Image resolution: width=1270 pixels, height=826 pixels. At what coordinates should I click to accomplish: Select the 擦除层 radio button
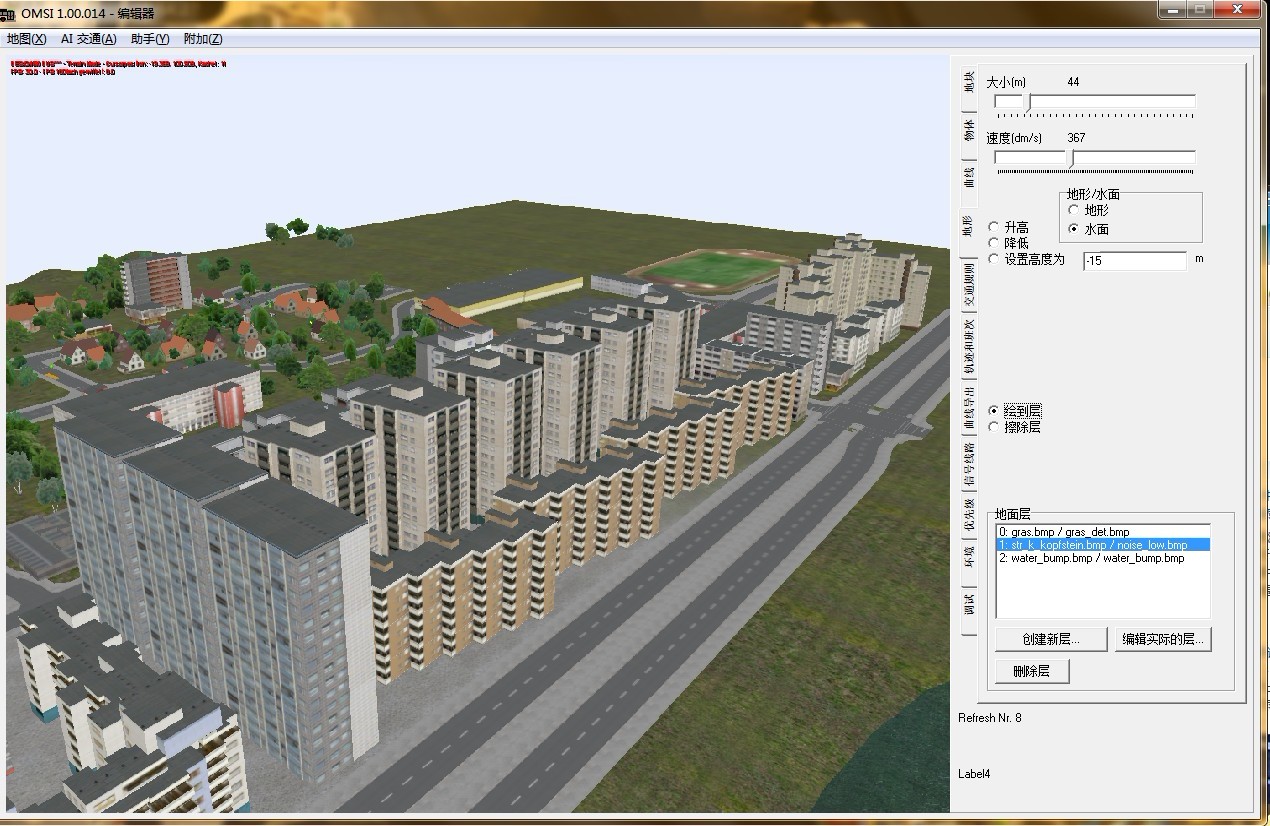pyautogui.click(x=993, y=427)
